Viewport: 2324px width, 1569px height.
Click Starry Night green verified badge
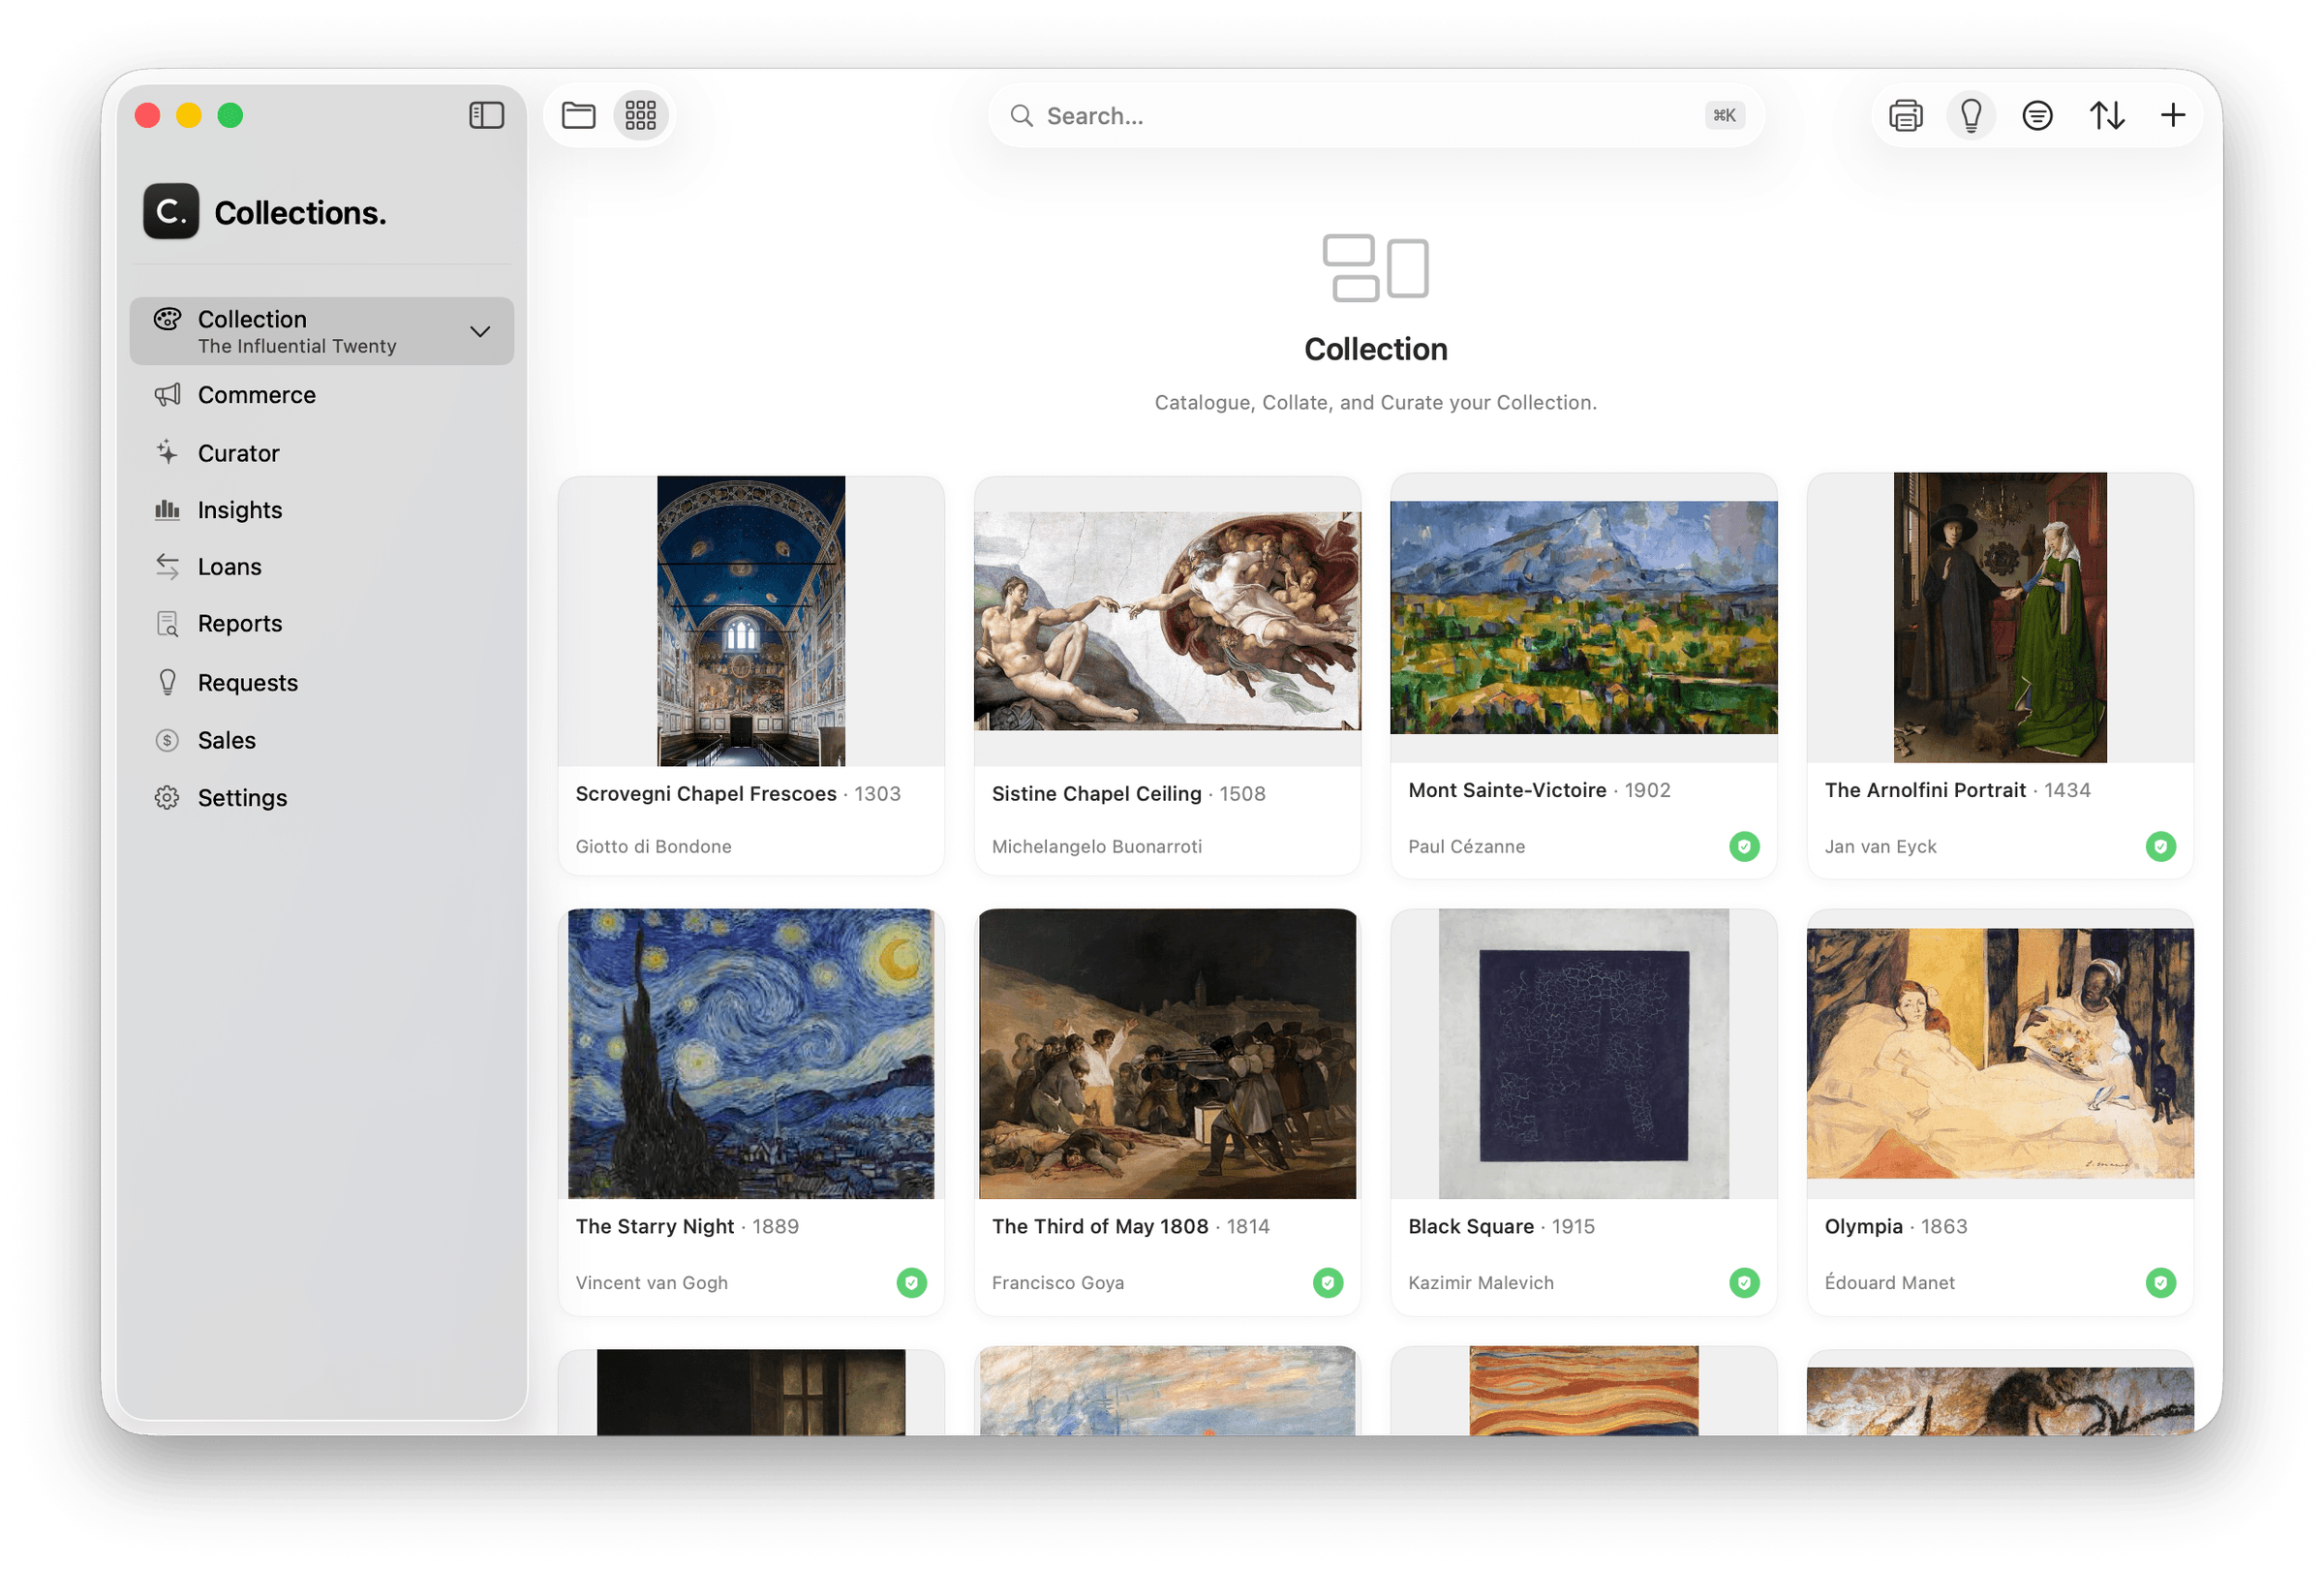pos(911,1283)
